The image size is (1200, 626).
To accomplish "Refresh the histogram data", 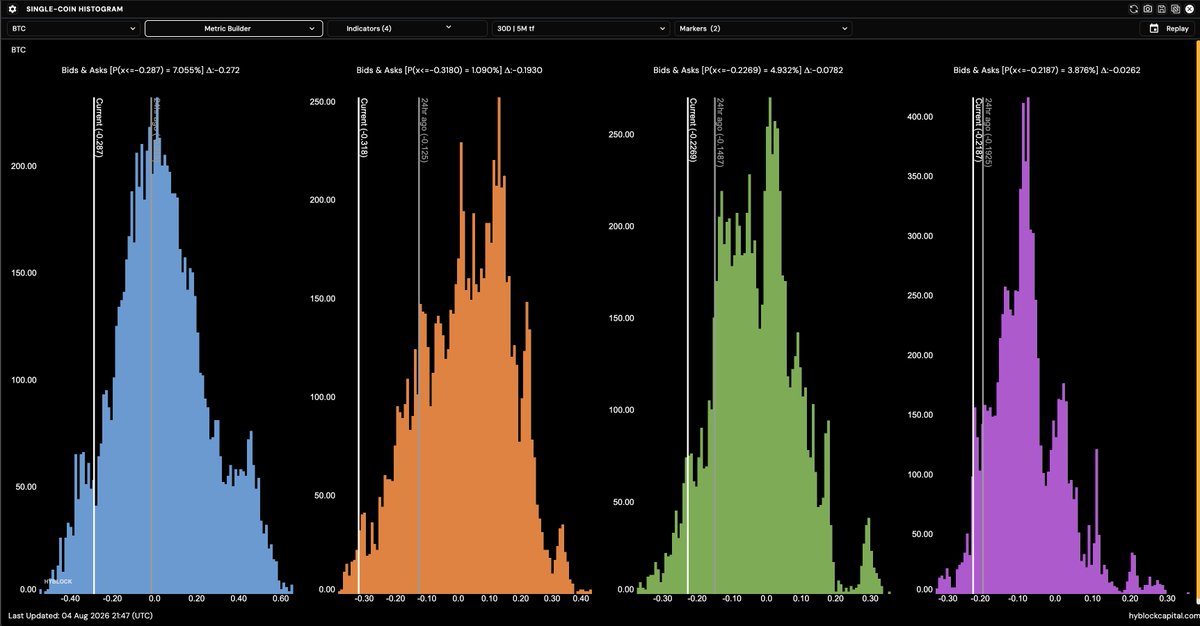I will pos(1134,9).
